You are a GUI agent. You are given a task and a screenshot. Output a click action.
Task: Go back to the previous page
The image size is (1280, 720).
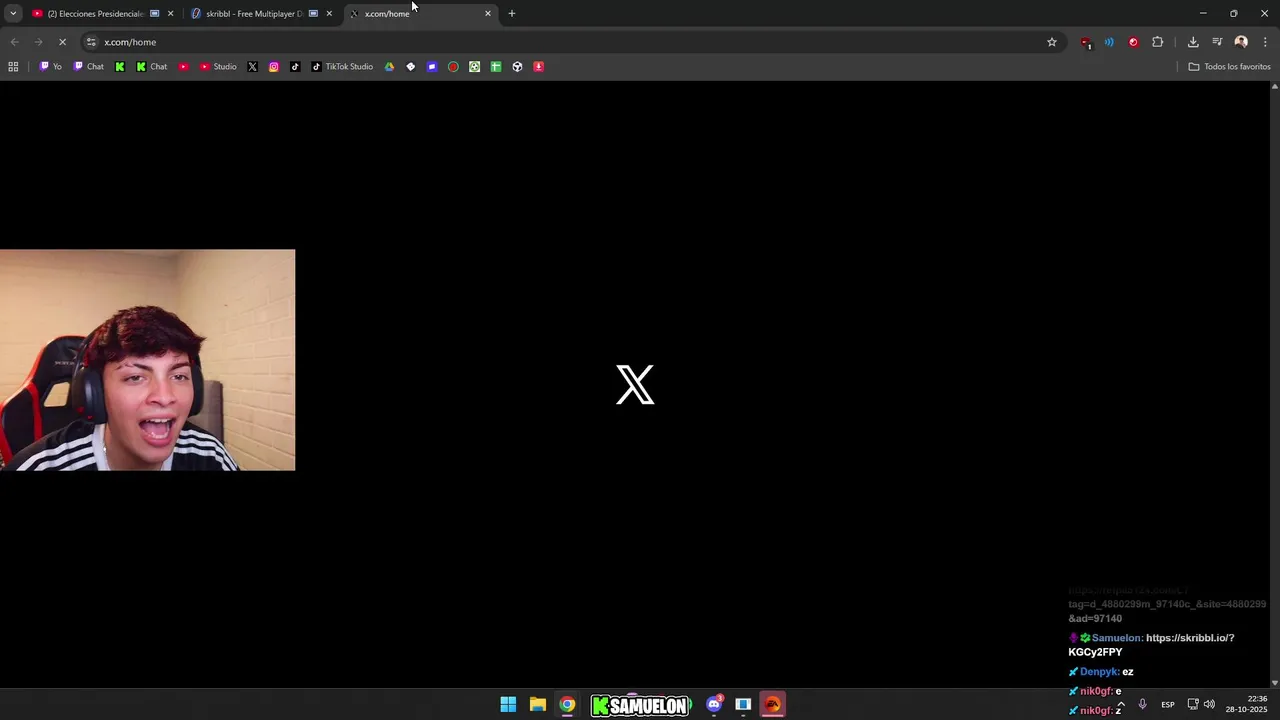(14, 42)
